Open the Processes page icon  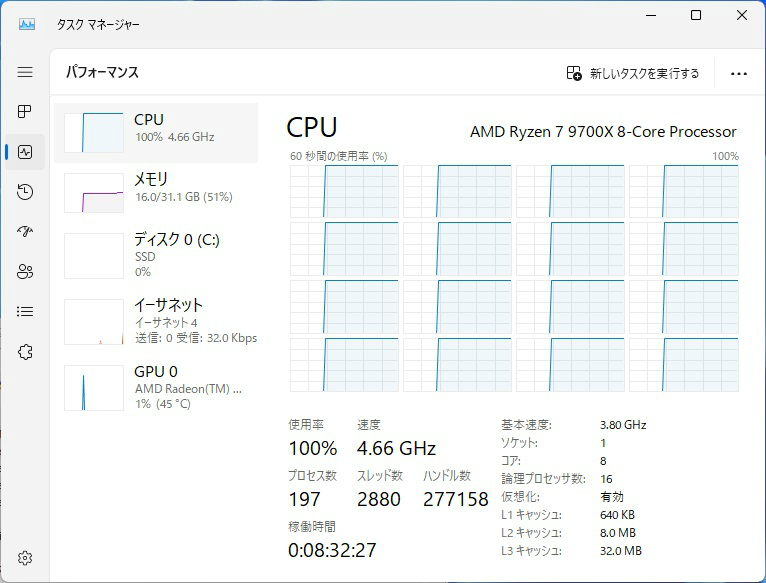(x=25, y=111)
